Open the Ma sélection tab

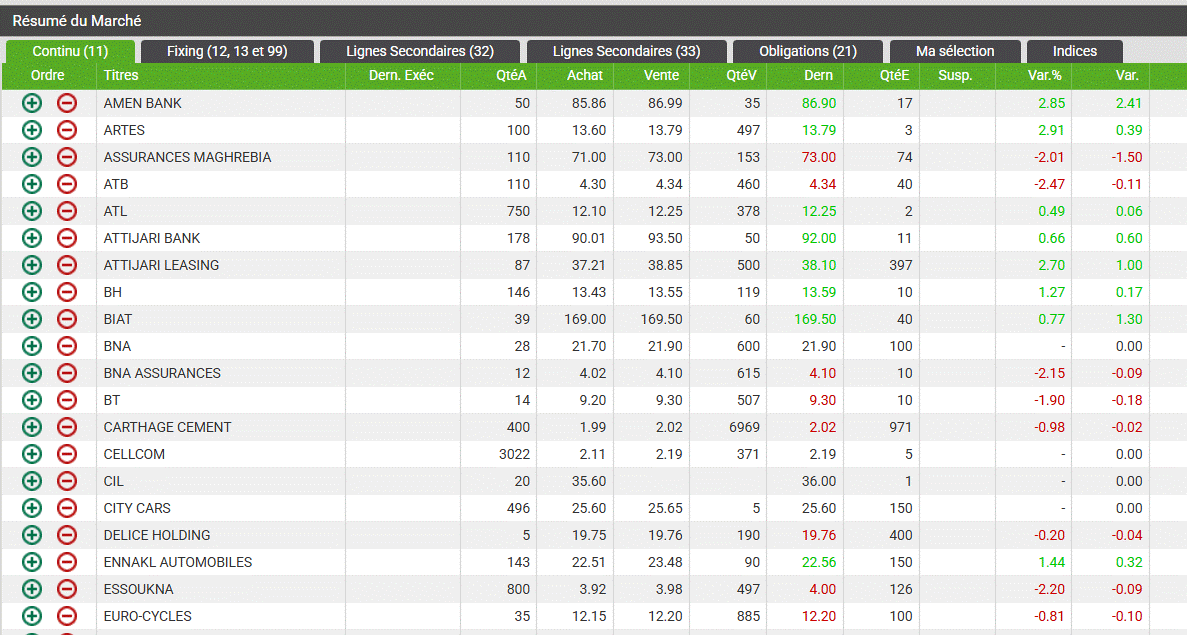[x=955, y=51]
